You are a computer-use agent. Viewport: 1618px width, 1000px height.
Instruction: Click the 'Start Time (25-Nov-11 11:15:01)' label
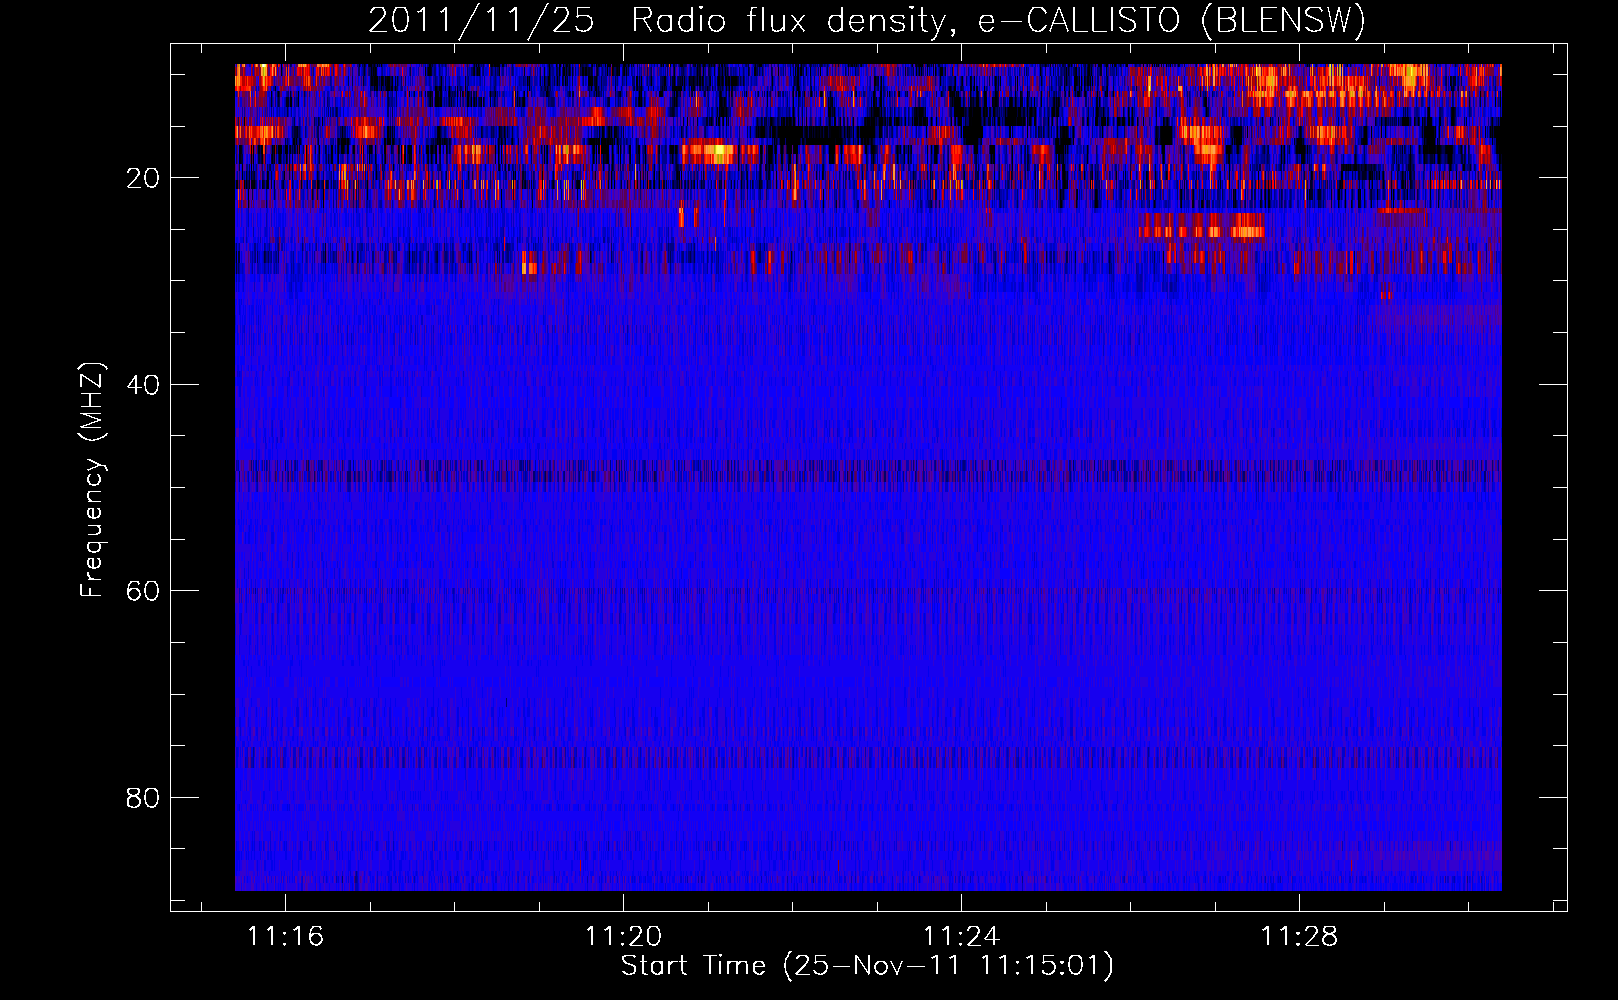(x=867, y=966)
